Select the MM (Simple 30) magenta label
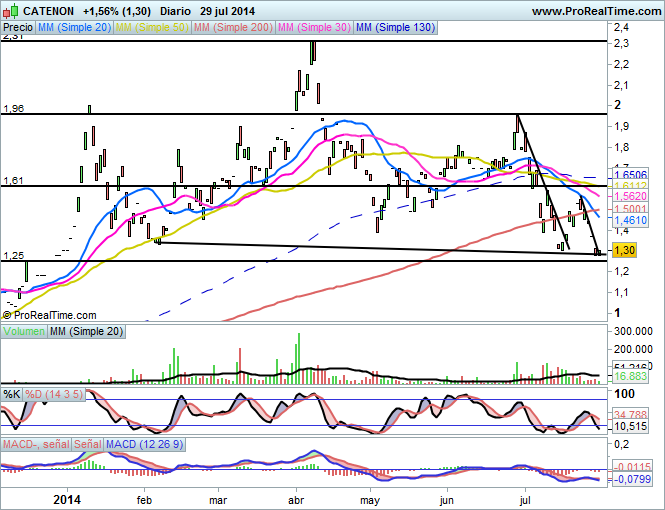 coord(314,28)
